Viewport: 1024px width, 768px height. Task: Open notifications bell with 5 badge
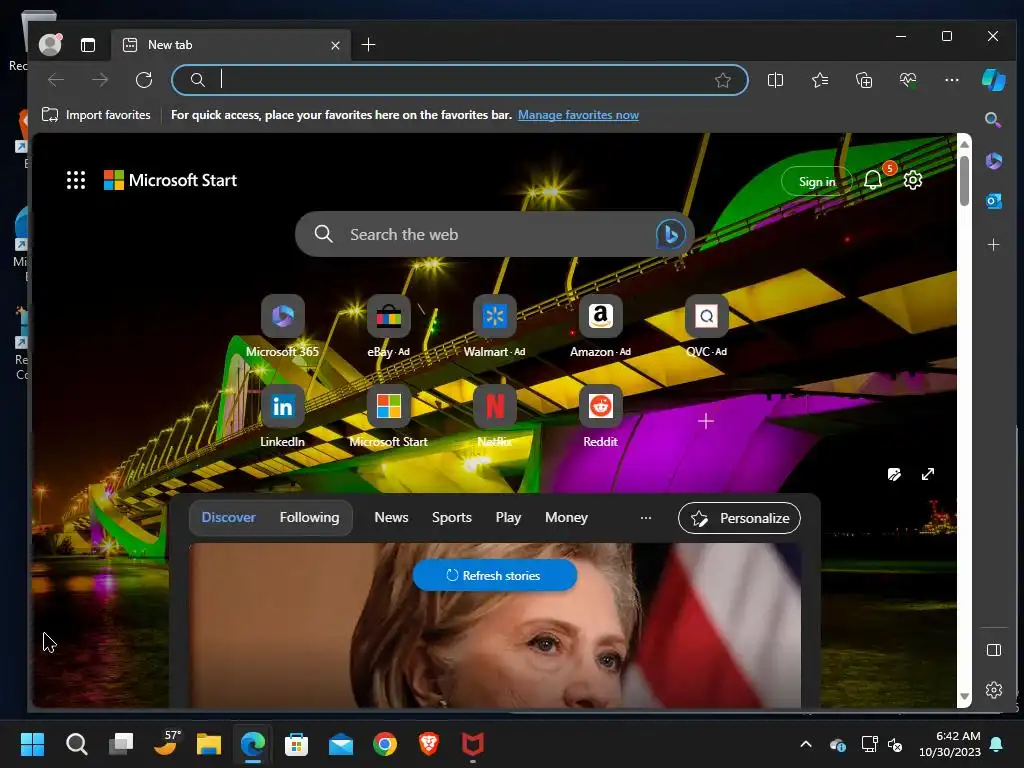click(873, 180)
